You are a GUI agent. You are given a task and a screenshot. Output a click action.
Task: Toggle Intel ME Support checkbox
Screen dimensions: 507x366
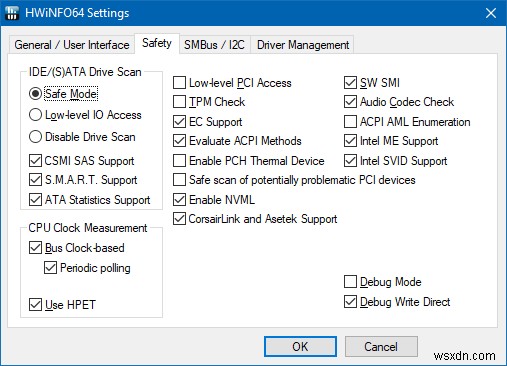click(350, 141)
